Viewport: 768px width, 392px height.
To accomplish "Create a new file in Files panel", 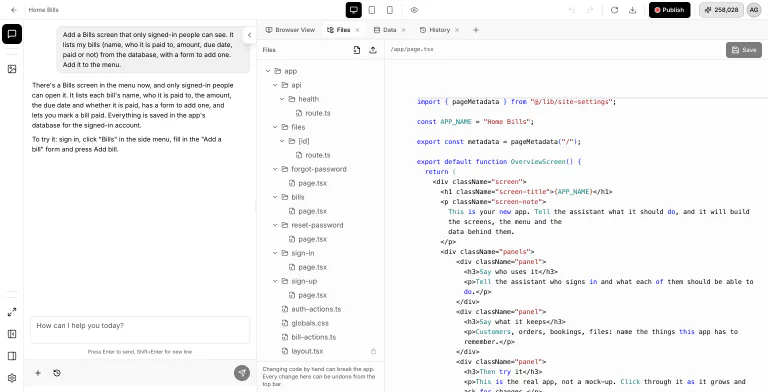I will coord(357,49).
